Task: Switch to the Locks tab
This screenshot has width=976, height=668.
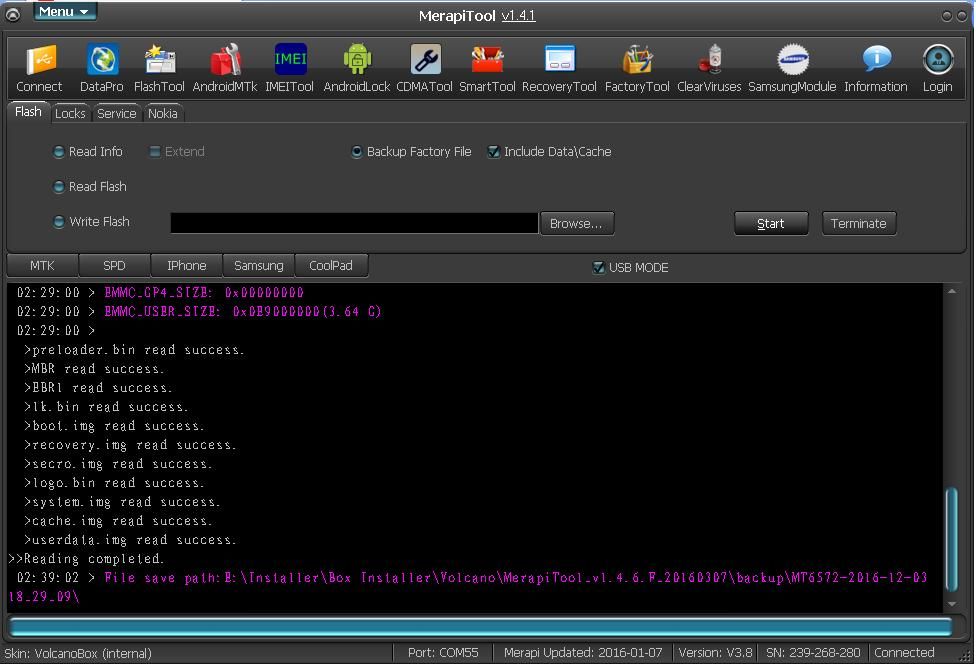Action: [70, 114]
